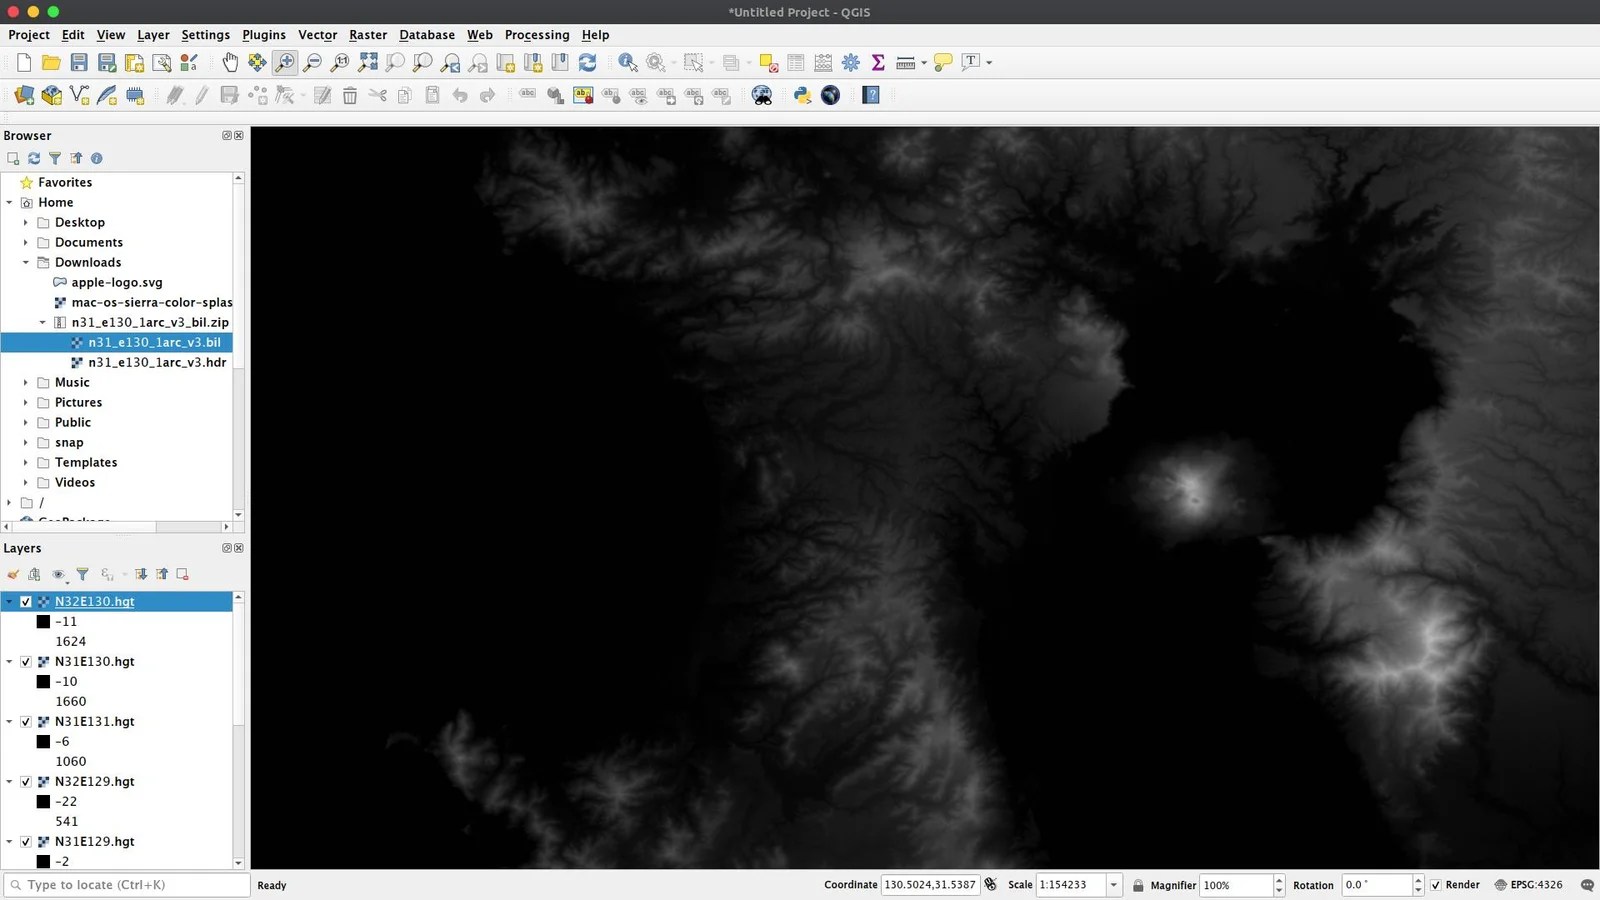This screenshot has width=1600, height=900.
Task: Toggle visibility of N32E129.hgt layer
Action: (26, 782)
